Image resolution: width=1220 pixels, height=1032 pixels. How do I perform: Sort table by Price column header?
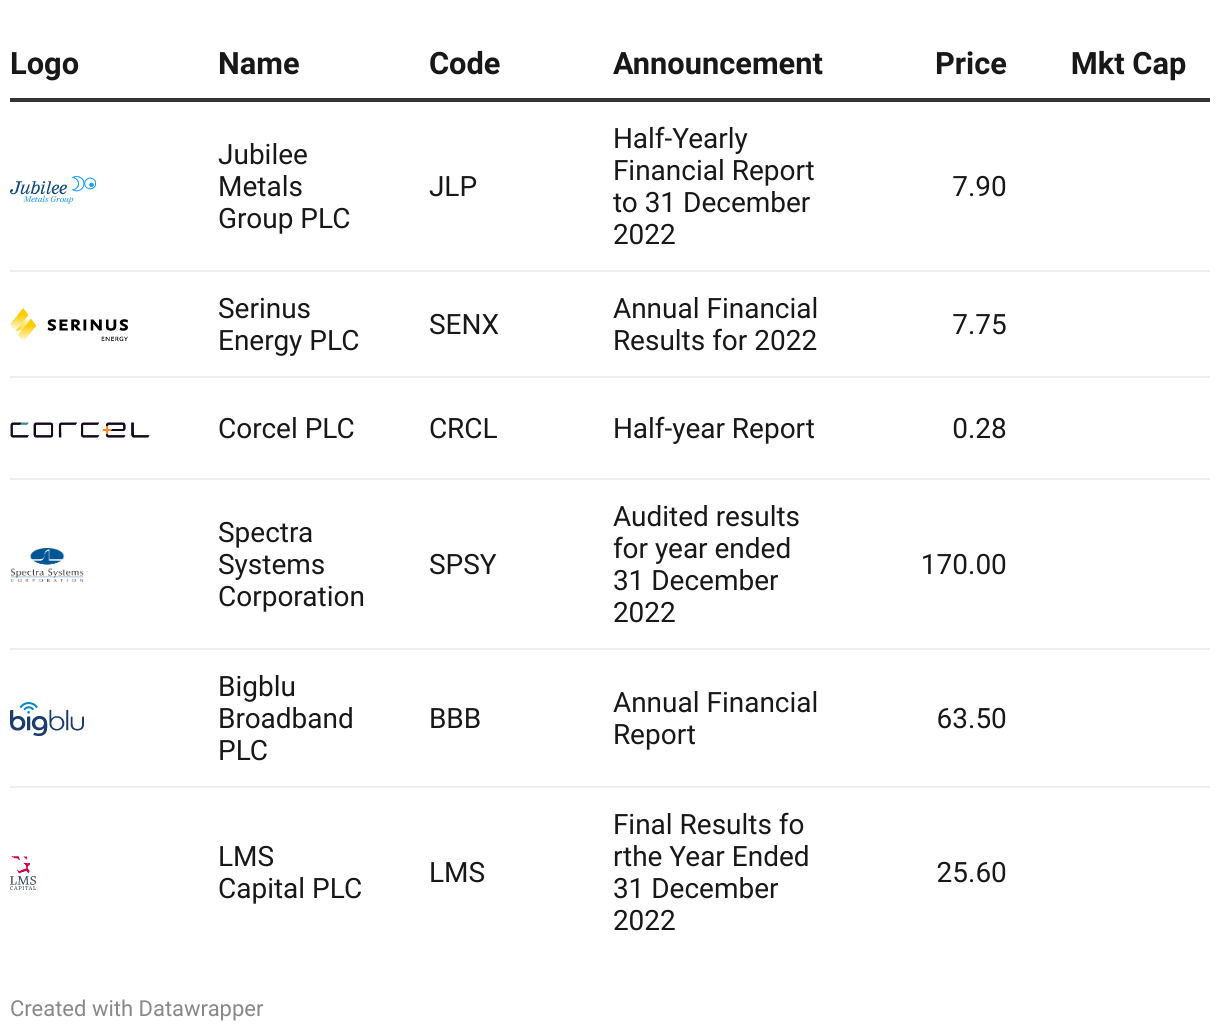970,64
